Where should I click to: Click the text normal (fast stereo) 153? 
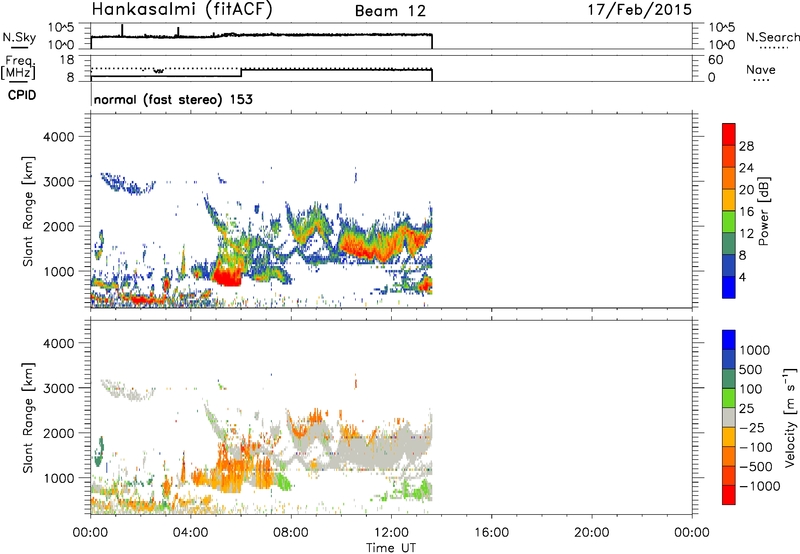[173, 99]
